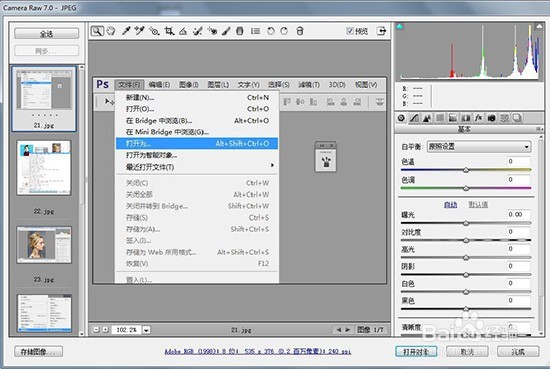Click the 阴影 shadows slider handle
The height and width of the screenshot is (369, 550).
[x=466, y=274]
